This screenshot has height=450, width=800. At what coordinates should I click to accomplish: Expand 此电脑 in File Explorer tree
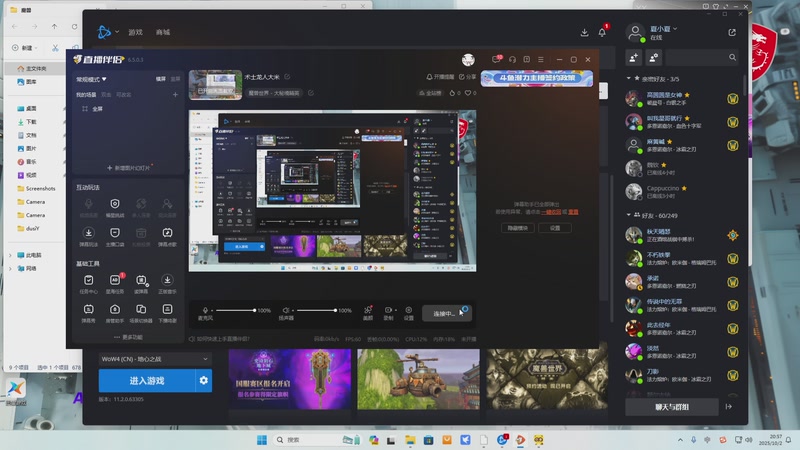pyautogui.click(x=10, y=255)
